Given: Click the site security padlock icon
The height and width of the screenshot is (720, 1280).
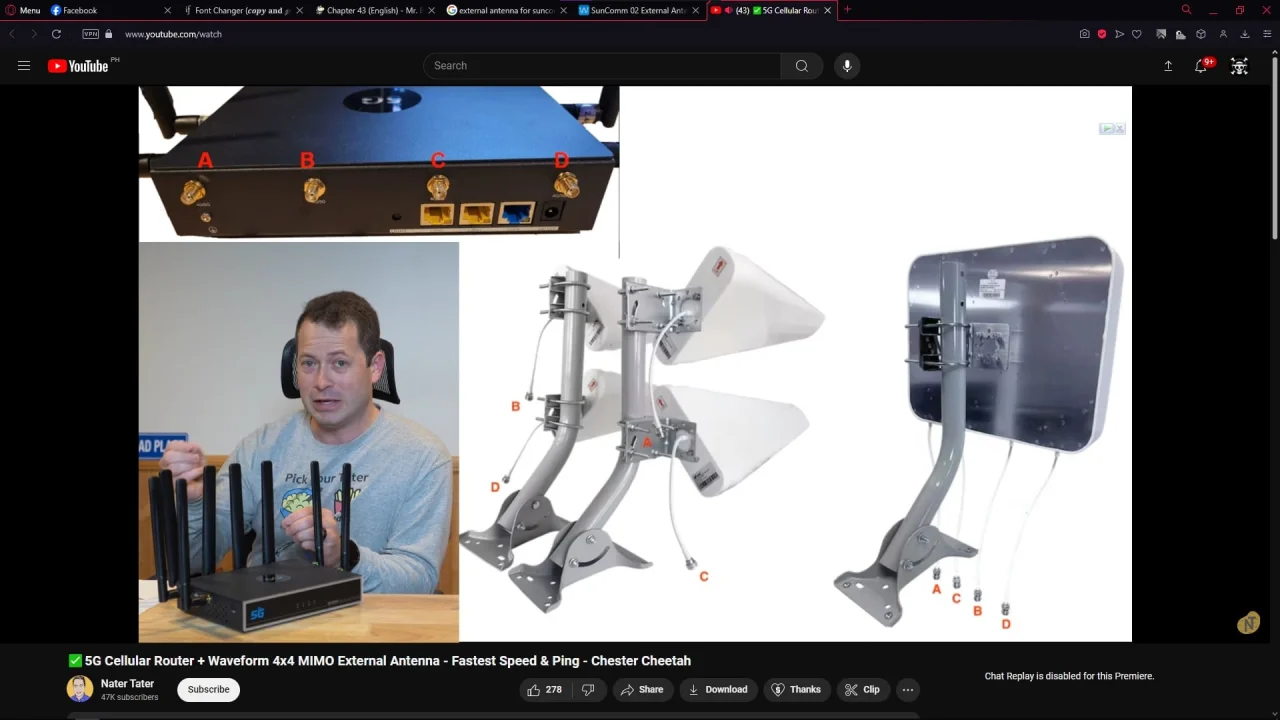Looking at the screenshot, I should [109, 34].
